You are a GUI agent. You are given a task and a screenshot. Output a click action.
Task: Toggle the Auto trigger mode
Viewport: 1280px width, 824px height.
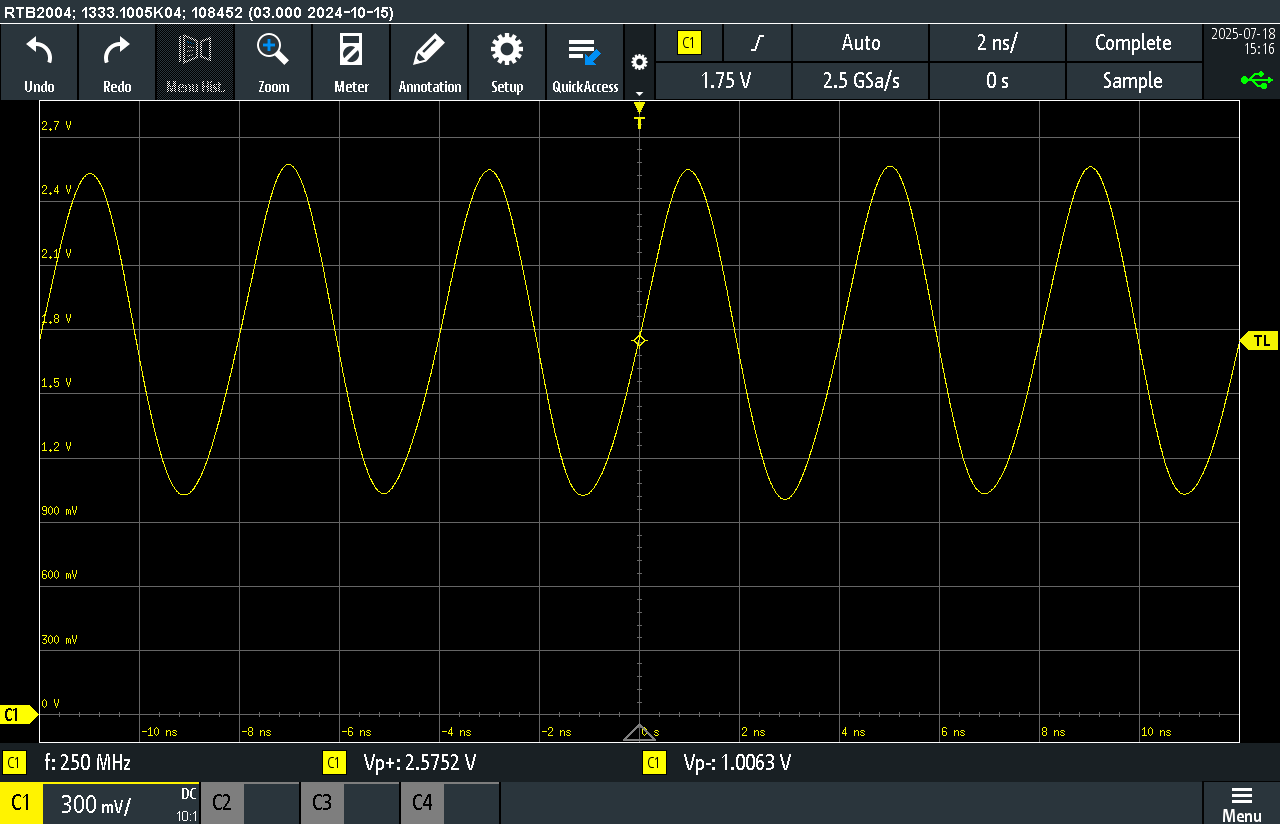[861, 43]
